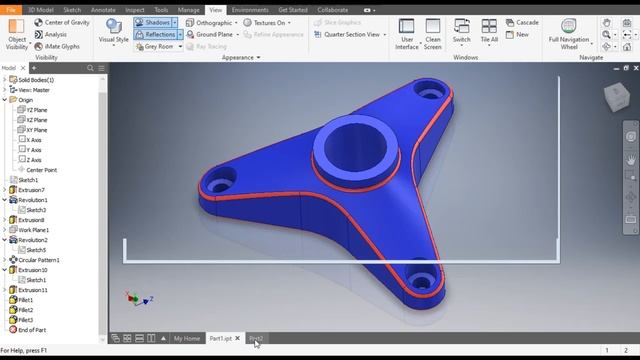This screenshot has width=640, height=360.
Task: Switch to the Tools ribbon tab
Action: [x=161, y=10]
